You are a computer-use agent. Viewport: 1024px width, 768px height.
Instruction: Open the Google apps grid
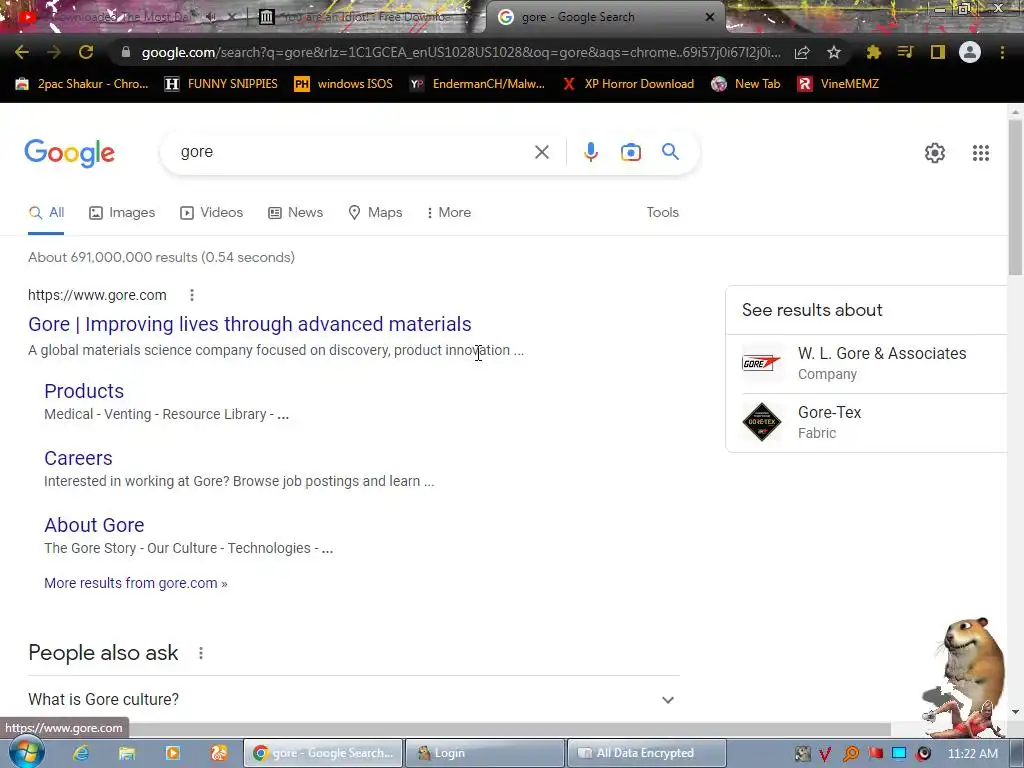[980, 153]
